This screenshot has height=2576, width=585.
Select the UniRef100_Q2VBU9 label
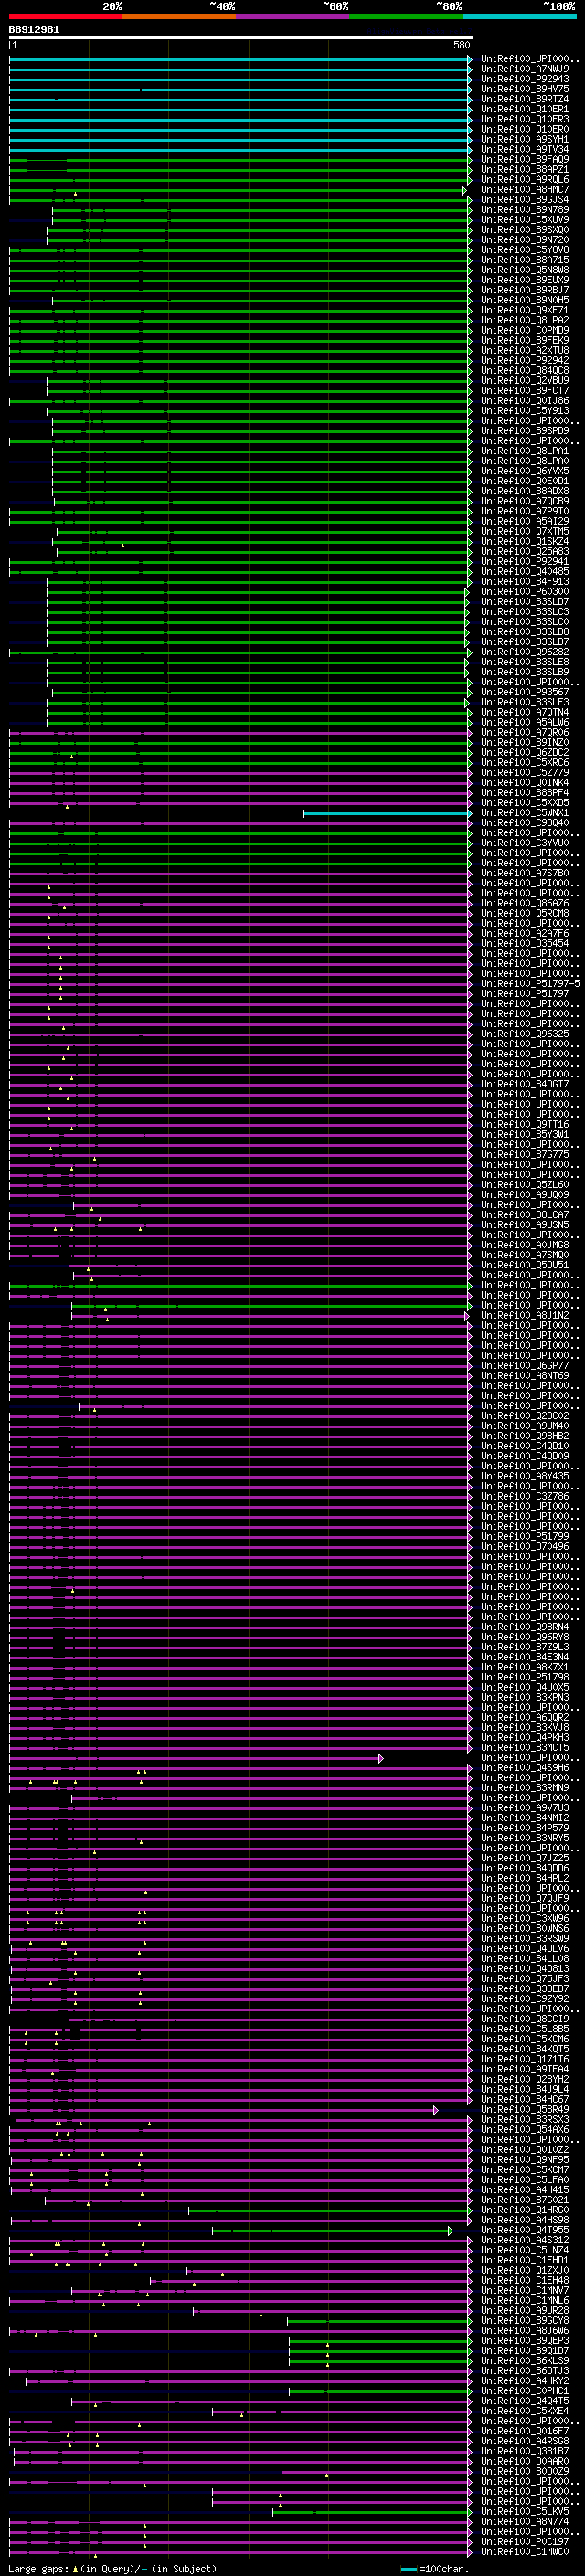coord(525,380)
